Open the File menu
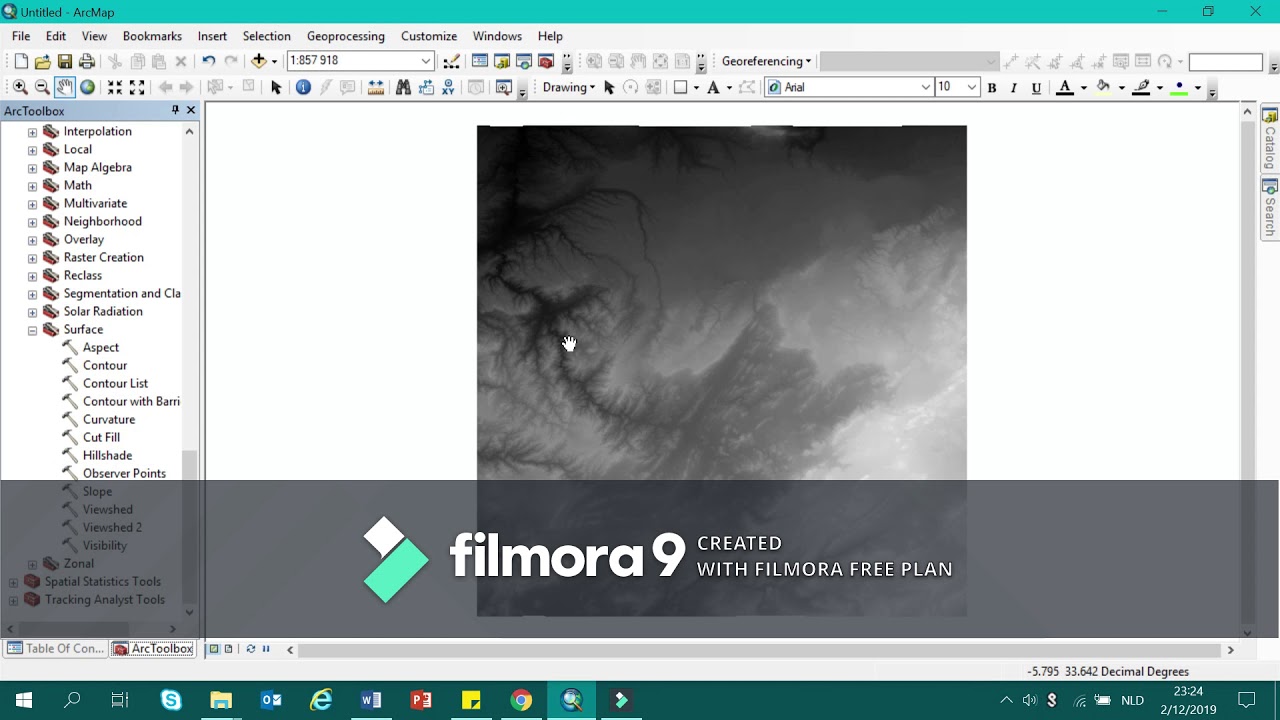1280x720 pixels. coord(21,36)
